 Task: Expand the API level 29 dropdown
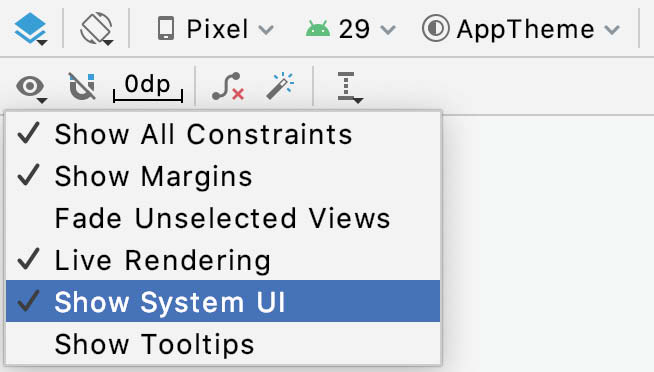[x=350, y=29]
